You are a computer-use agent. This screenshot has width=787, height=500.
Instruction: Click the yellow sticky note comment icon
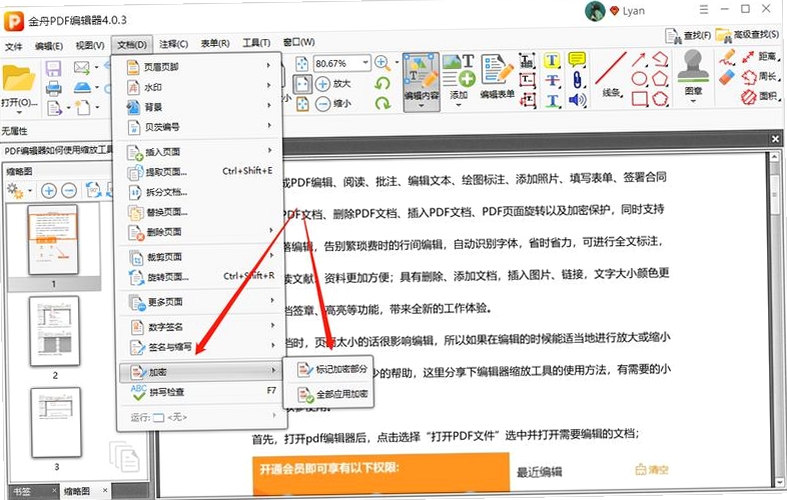click(x=577, y=60)
